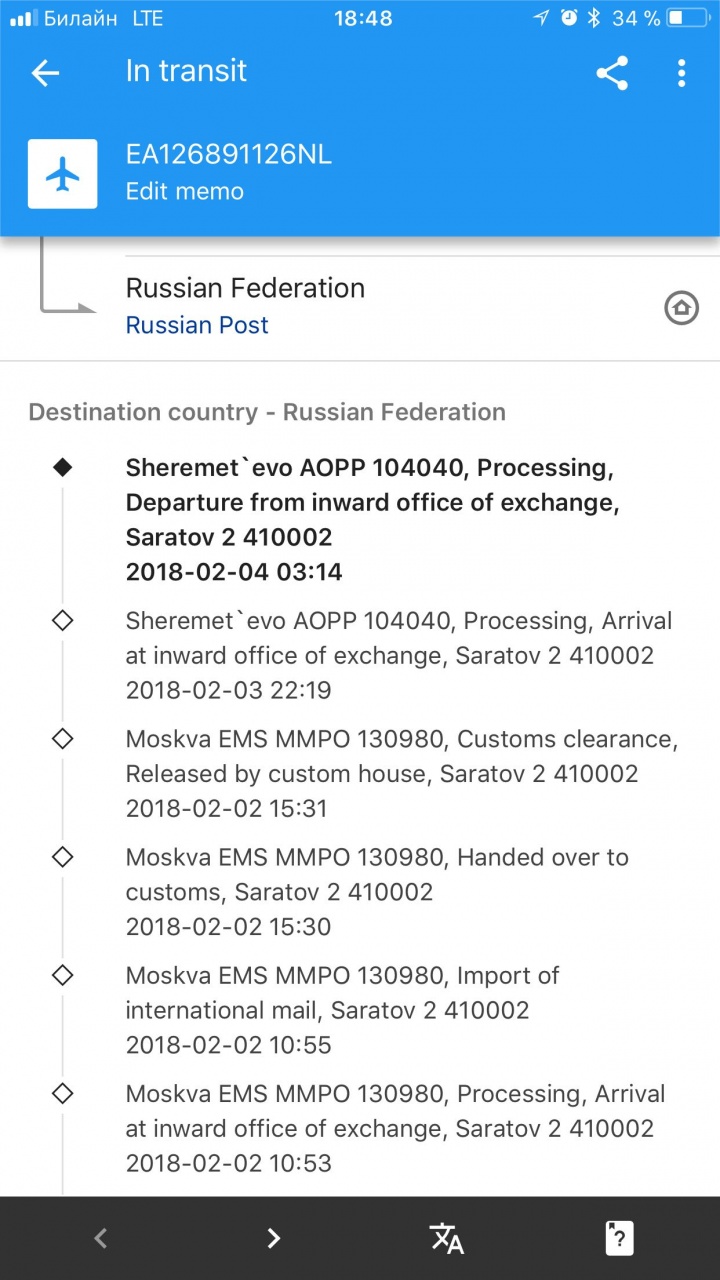Screen dimensions: 720x1280
Task: Select the Released by custom house entry
Action: click(x=400, y=774)
